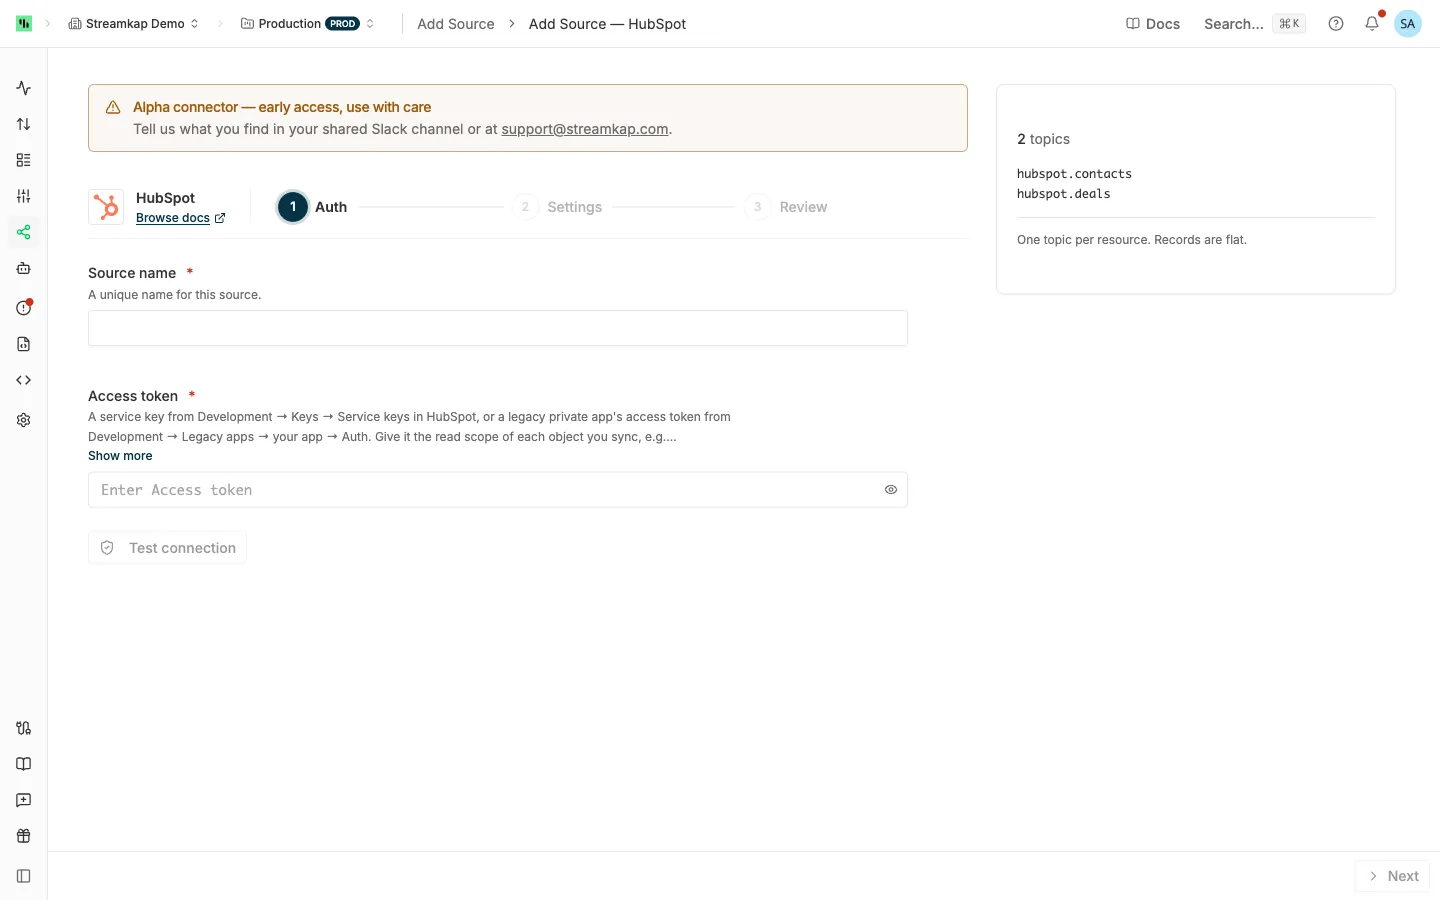
Task: Open the Search box in the top bar
Action: (x=1255, y=24)
